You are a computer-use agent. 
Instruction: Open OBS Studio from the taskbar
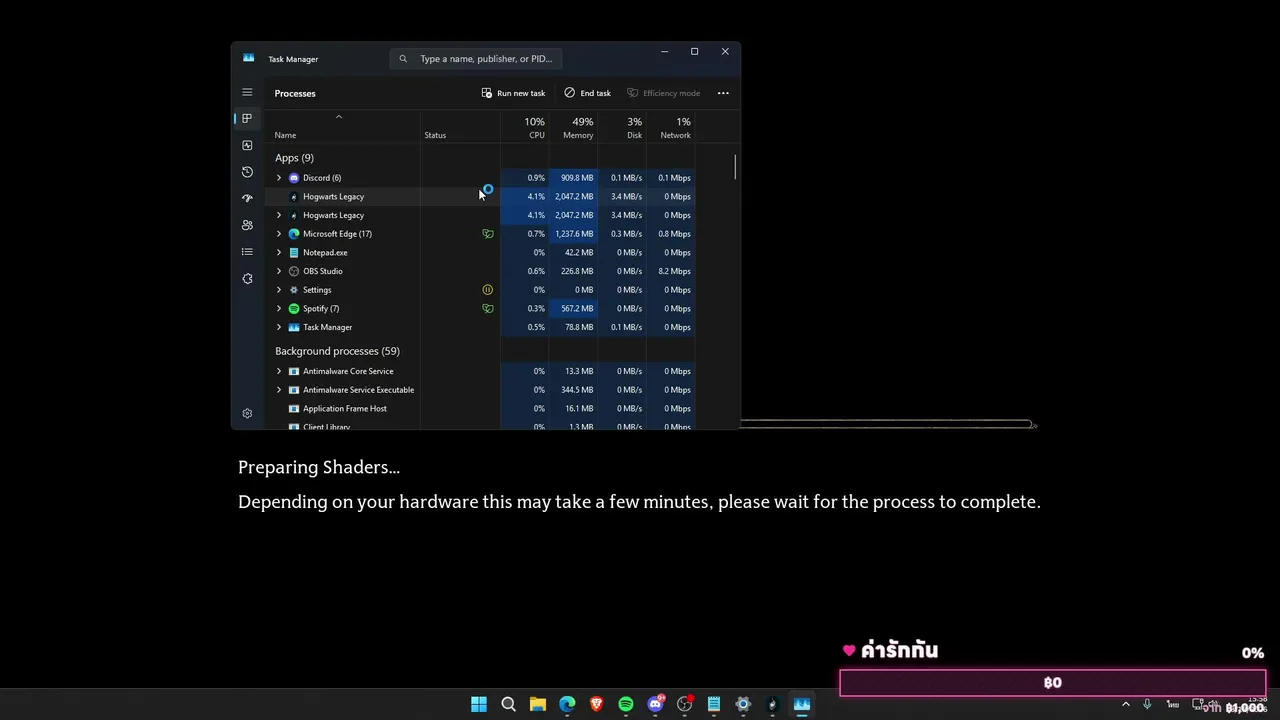click(x=685, y=704)
